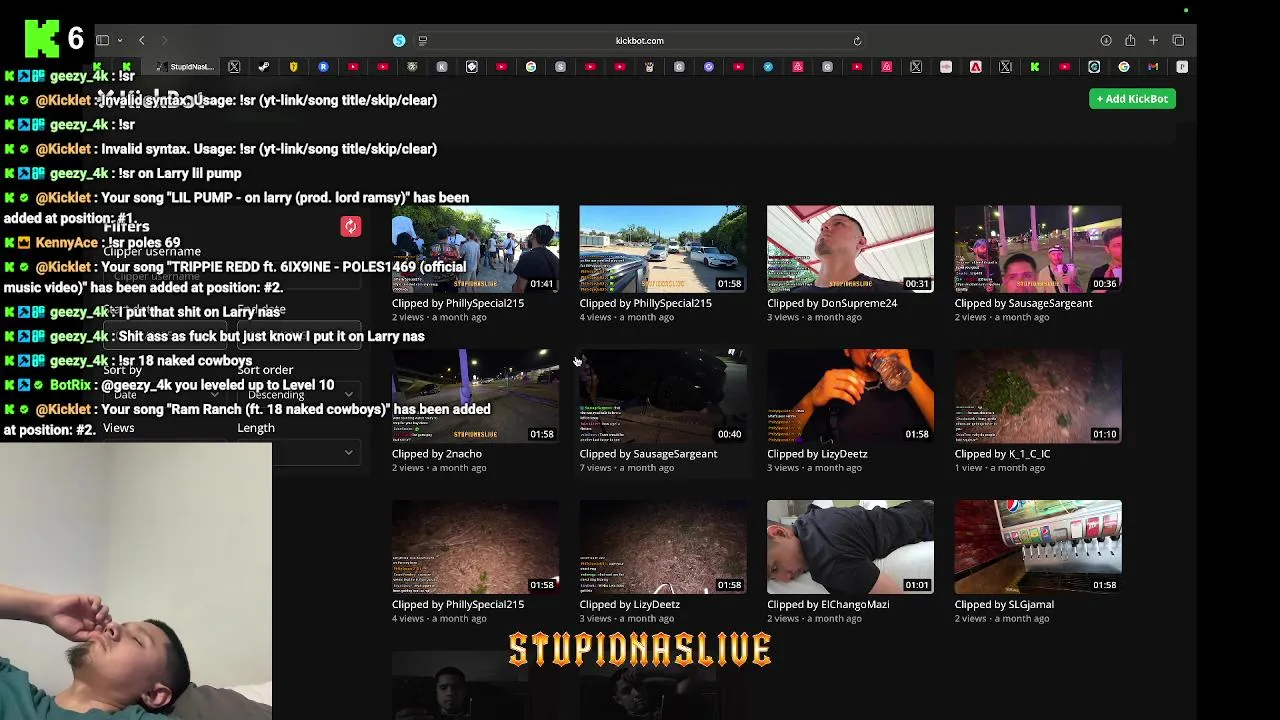Open ElChangoMazi's 01:01 clip thumbnail
The image size is (1280, 720).
(850, 547)
